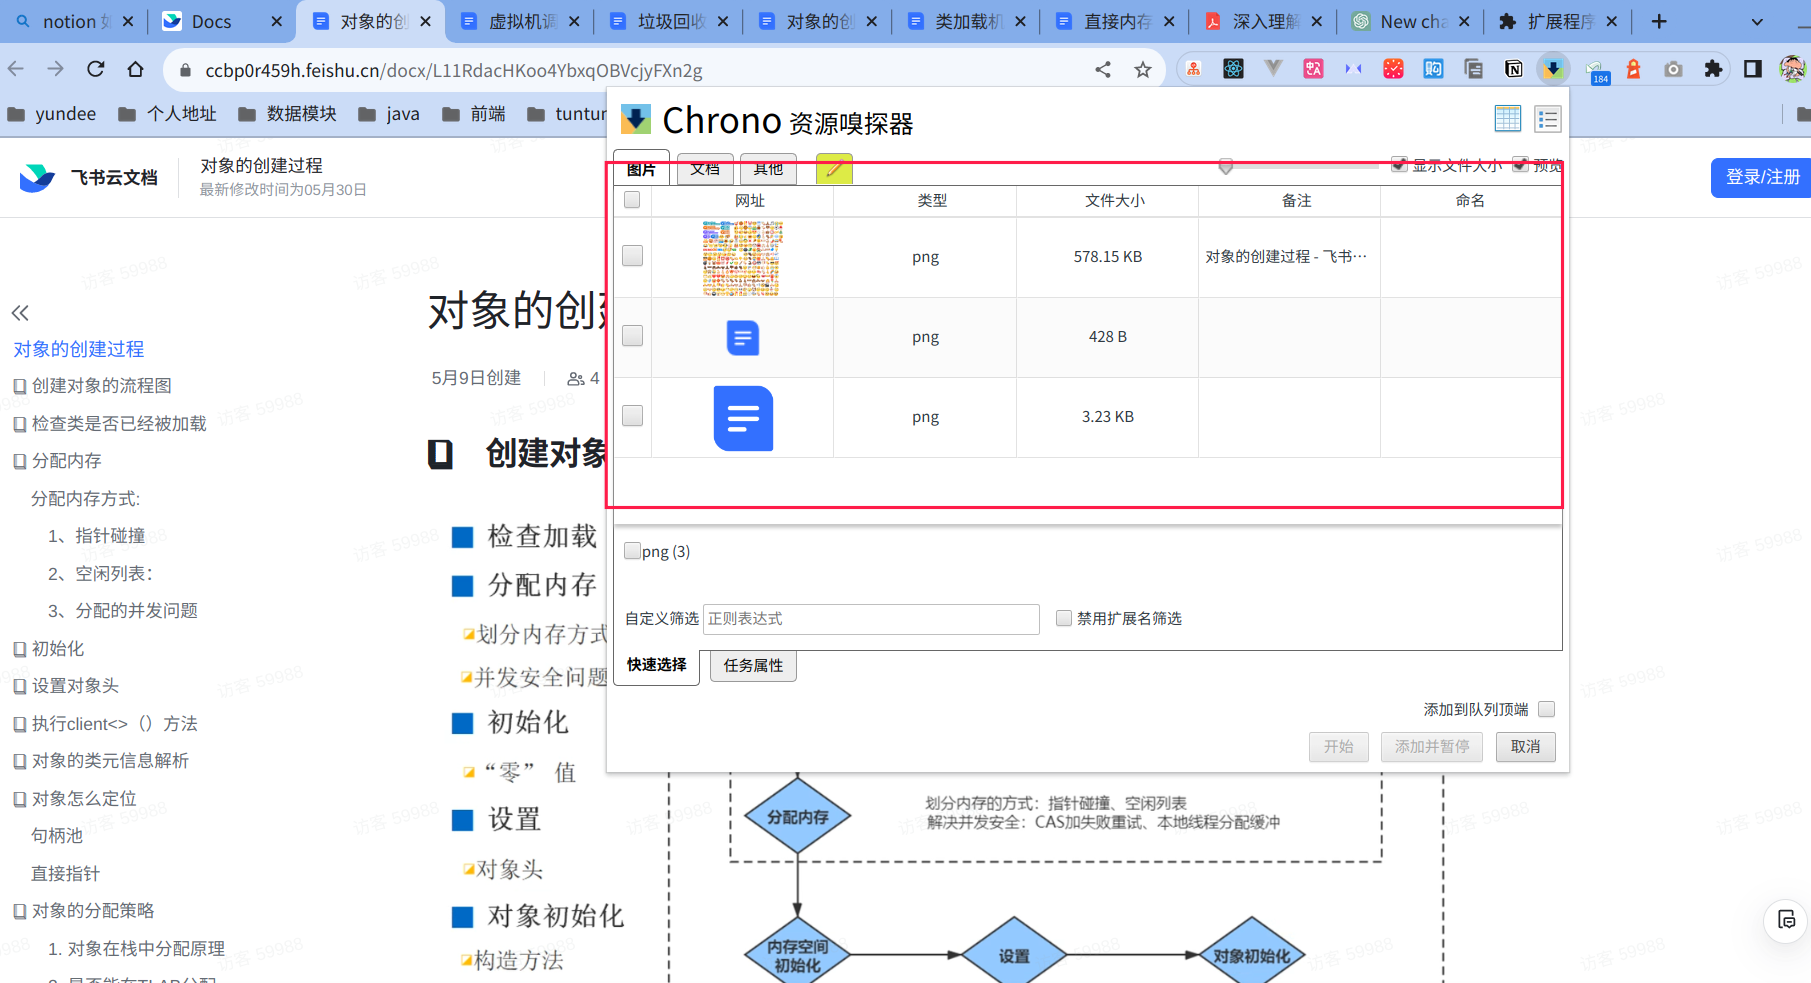Image resolution: width=1811 pixels, height=983 pixels.
Task: Open the blue shopping extension icon
Action: [x=1433, y=69]
